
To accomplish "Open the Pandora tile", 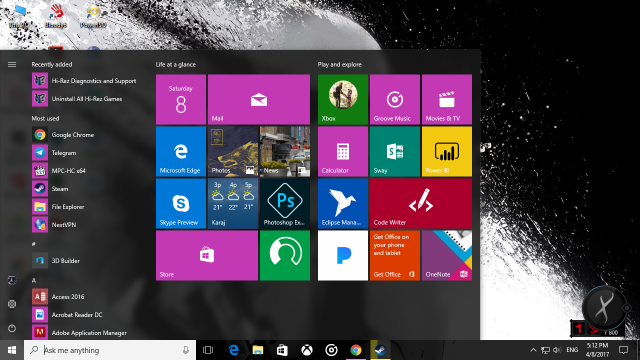I will (x=343, y=256).
